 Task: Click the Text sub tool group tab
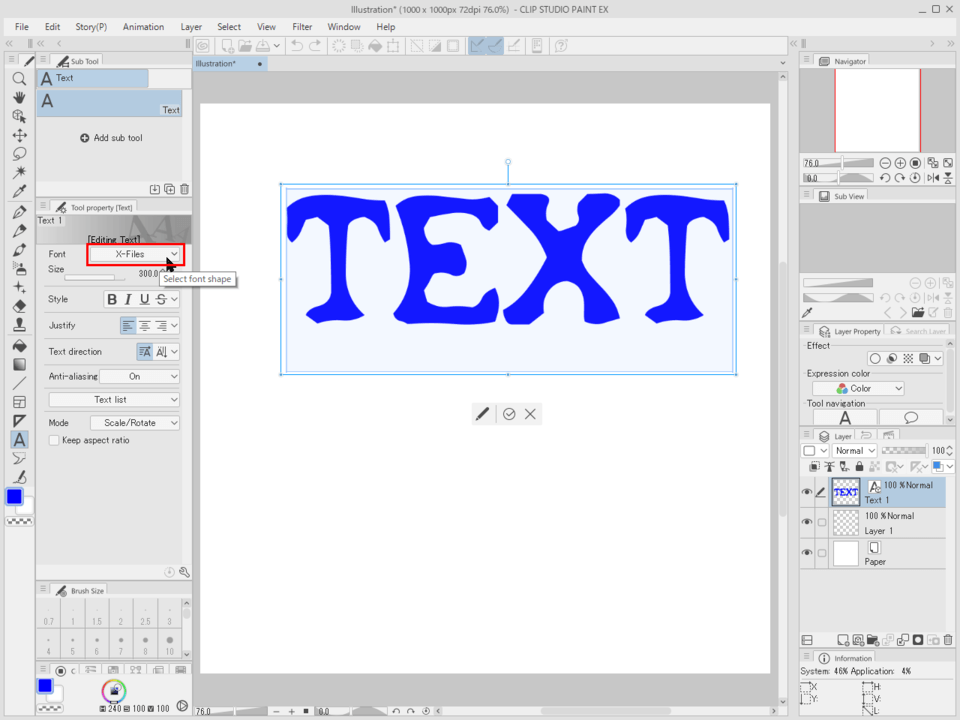92,78
